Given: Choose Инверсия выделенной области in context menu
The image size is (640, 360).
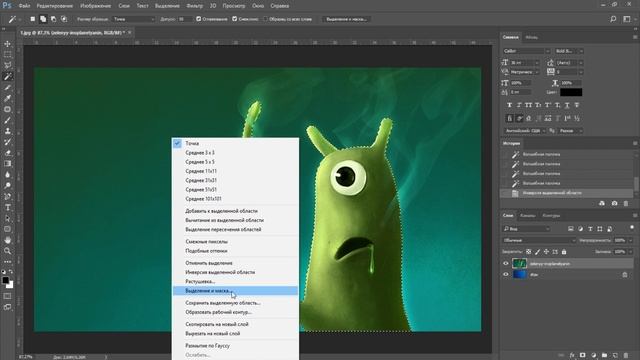Looking at the screenshot, I should tap(235, 272).
